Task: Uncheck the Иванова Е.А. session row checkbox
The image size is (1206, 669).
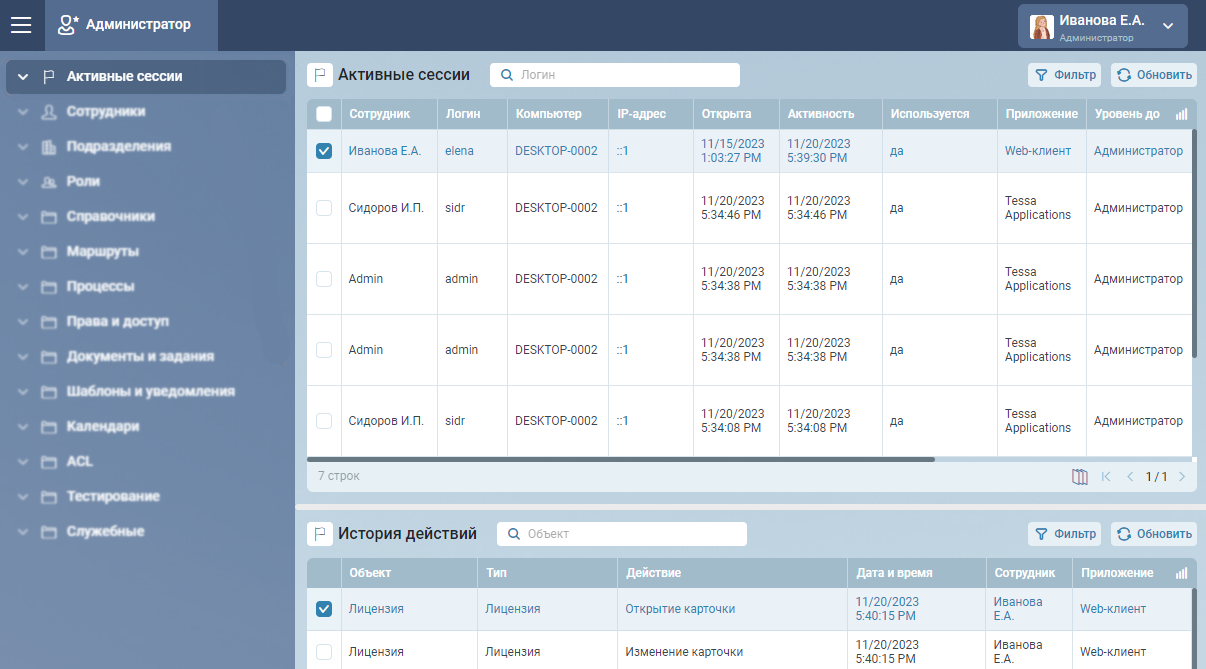Action: [324, 151]
